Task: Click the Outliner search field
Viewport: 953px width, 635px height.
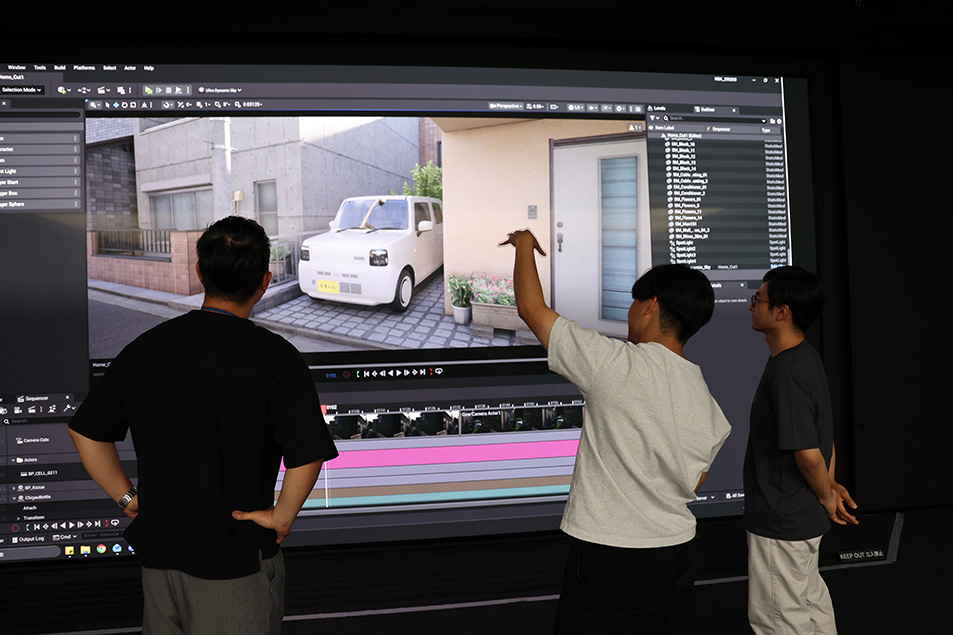Action: tap(715, 119)
